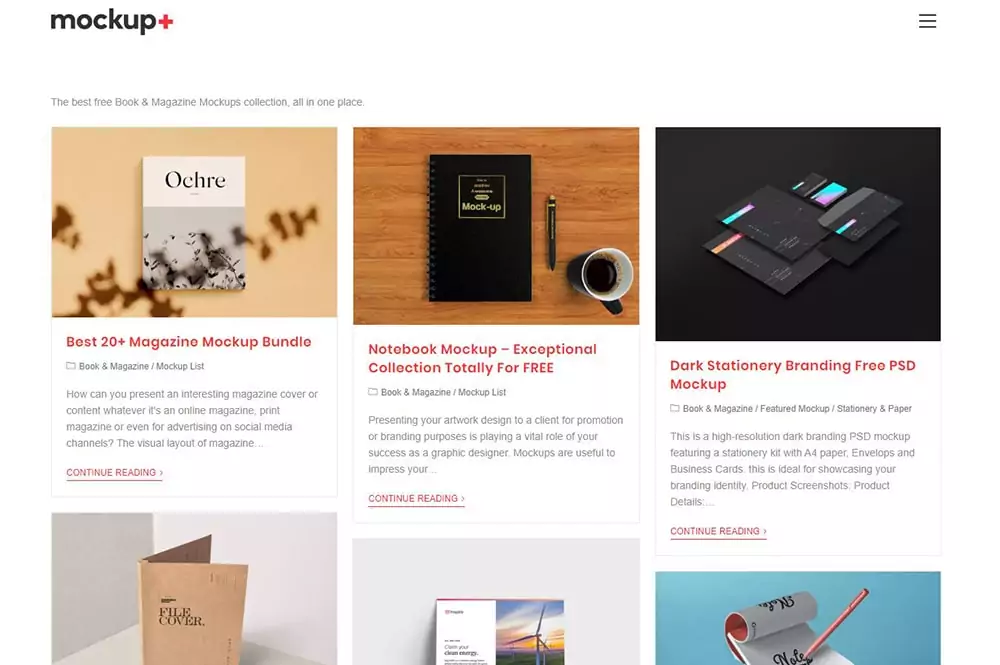Viewport: 1000px width, 665px height.
Task: Open the Ochre magazine cover thumbnail
Action: point(195,222)
